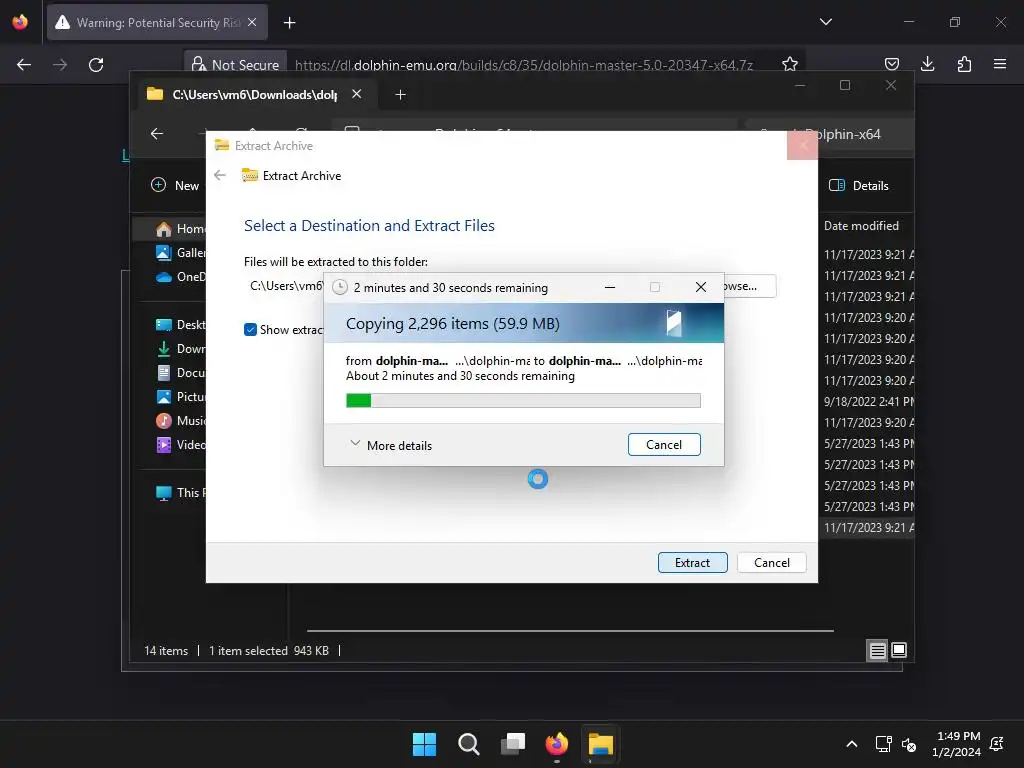Click Explorer search box Dolphin-x64
The width and height of the screenshot is (1024, 768).
(829, 134)
